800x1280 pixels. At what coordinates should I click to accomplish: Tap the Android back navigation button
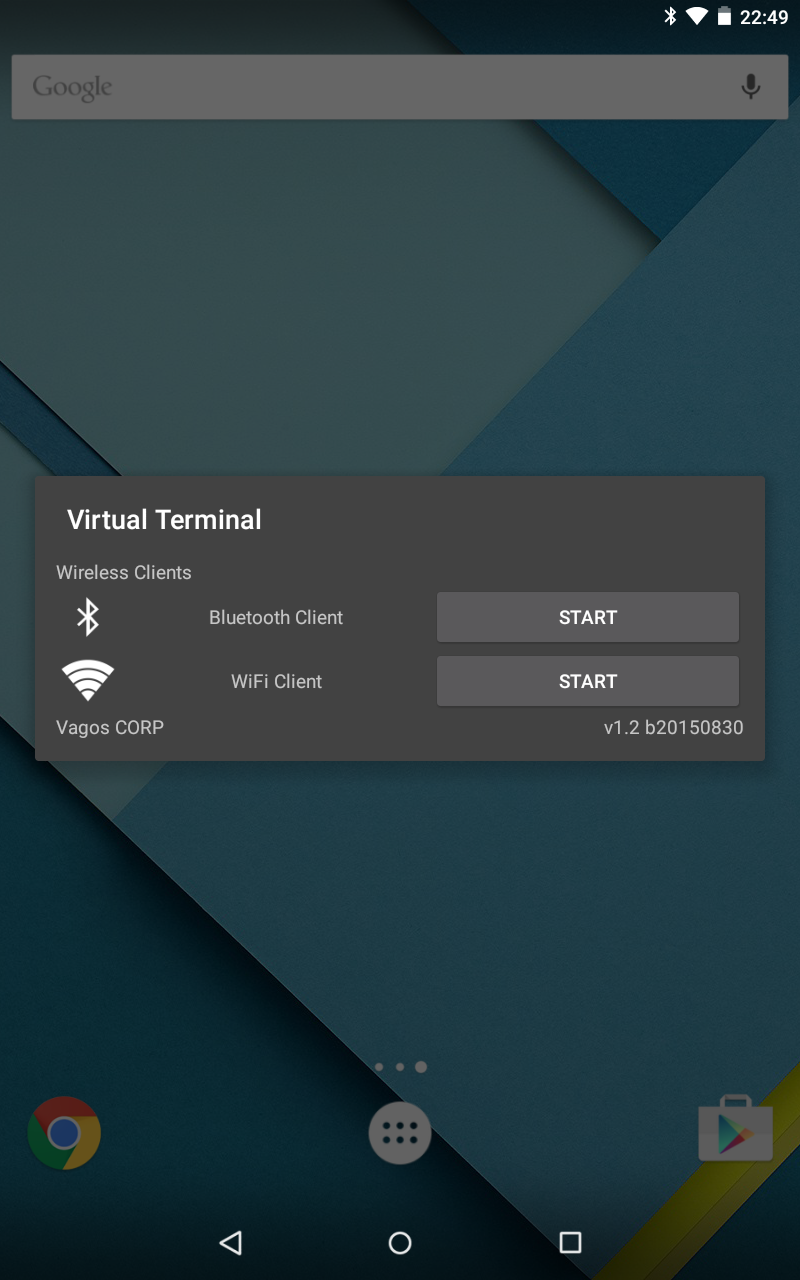pos(231,1242)
